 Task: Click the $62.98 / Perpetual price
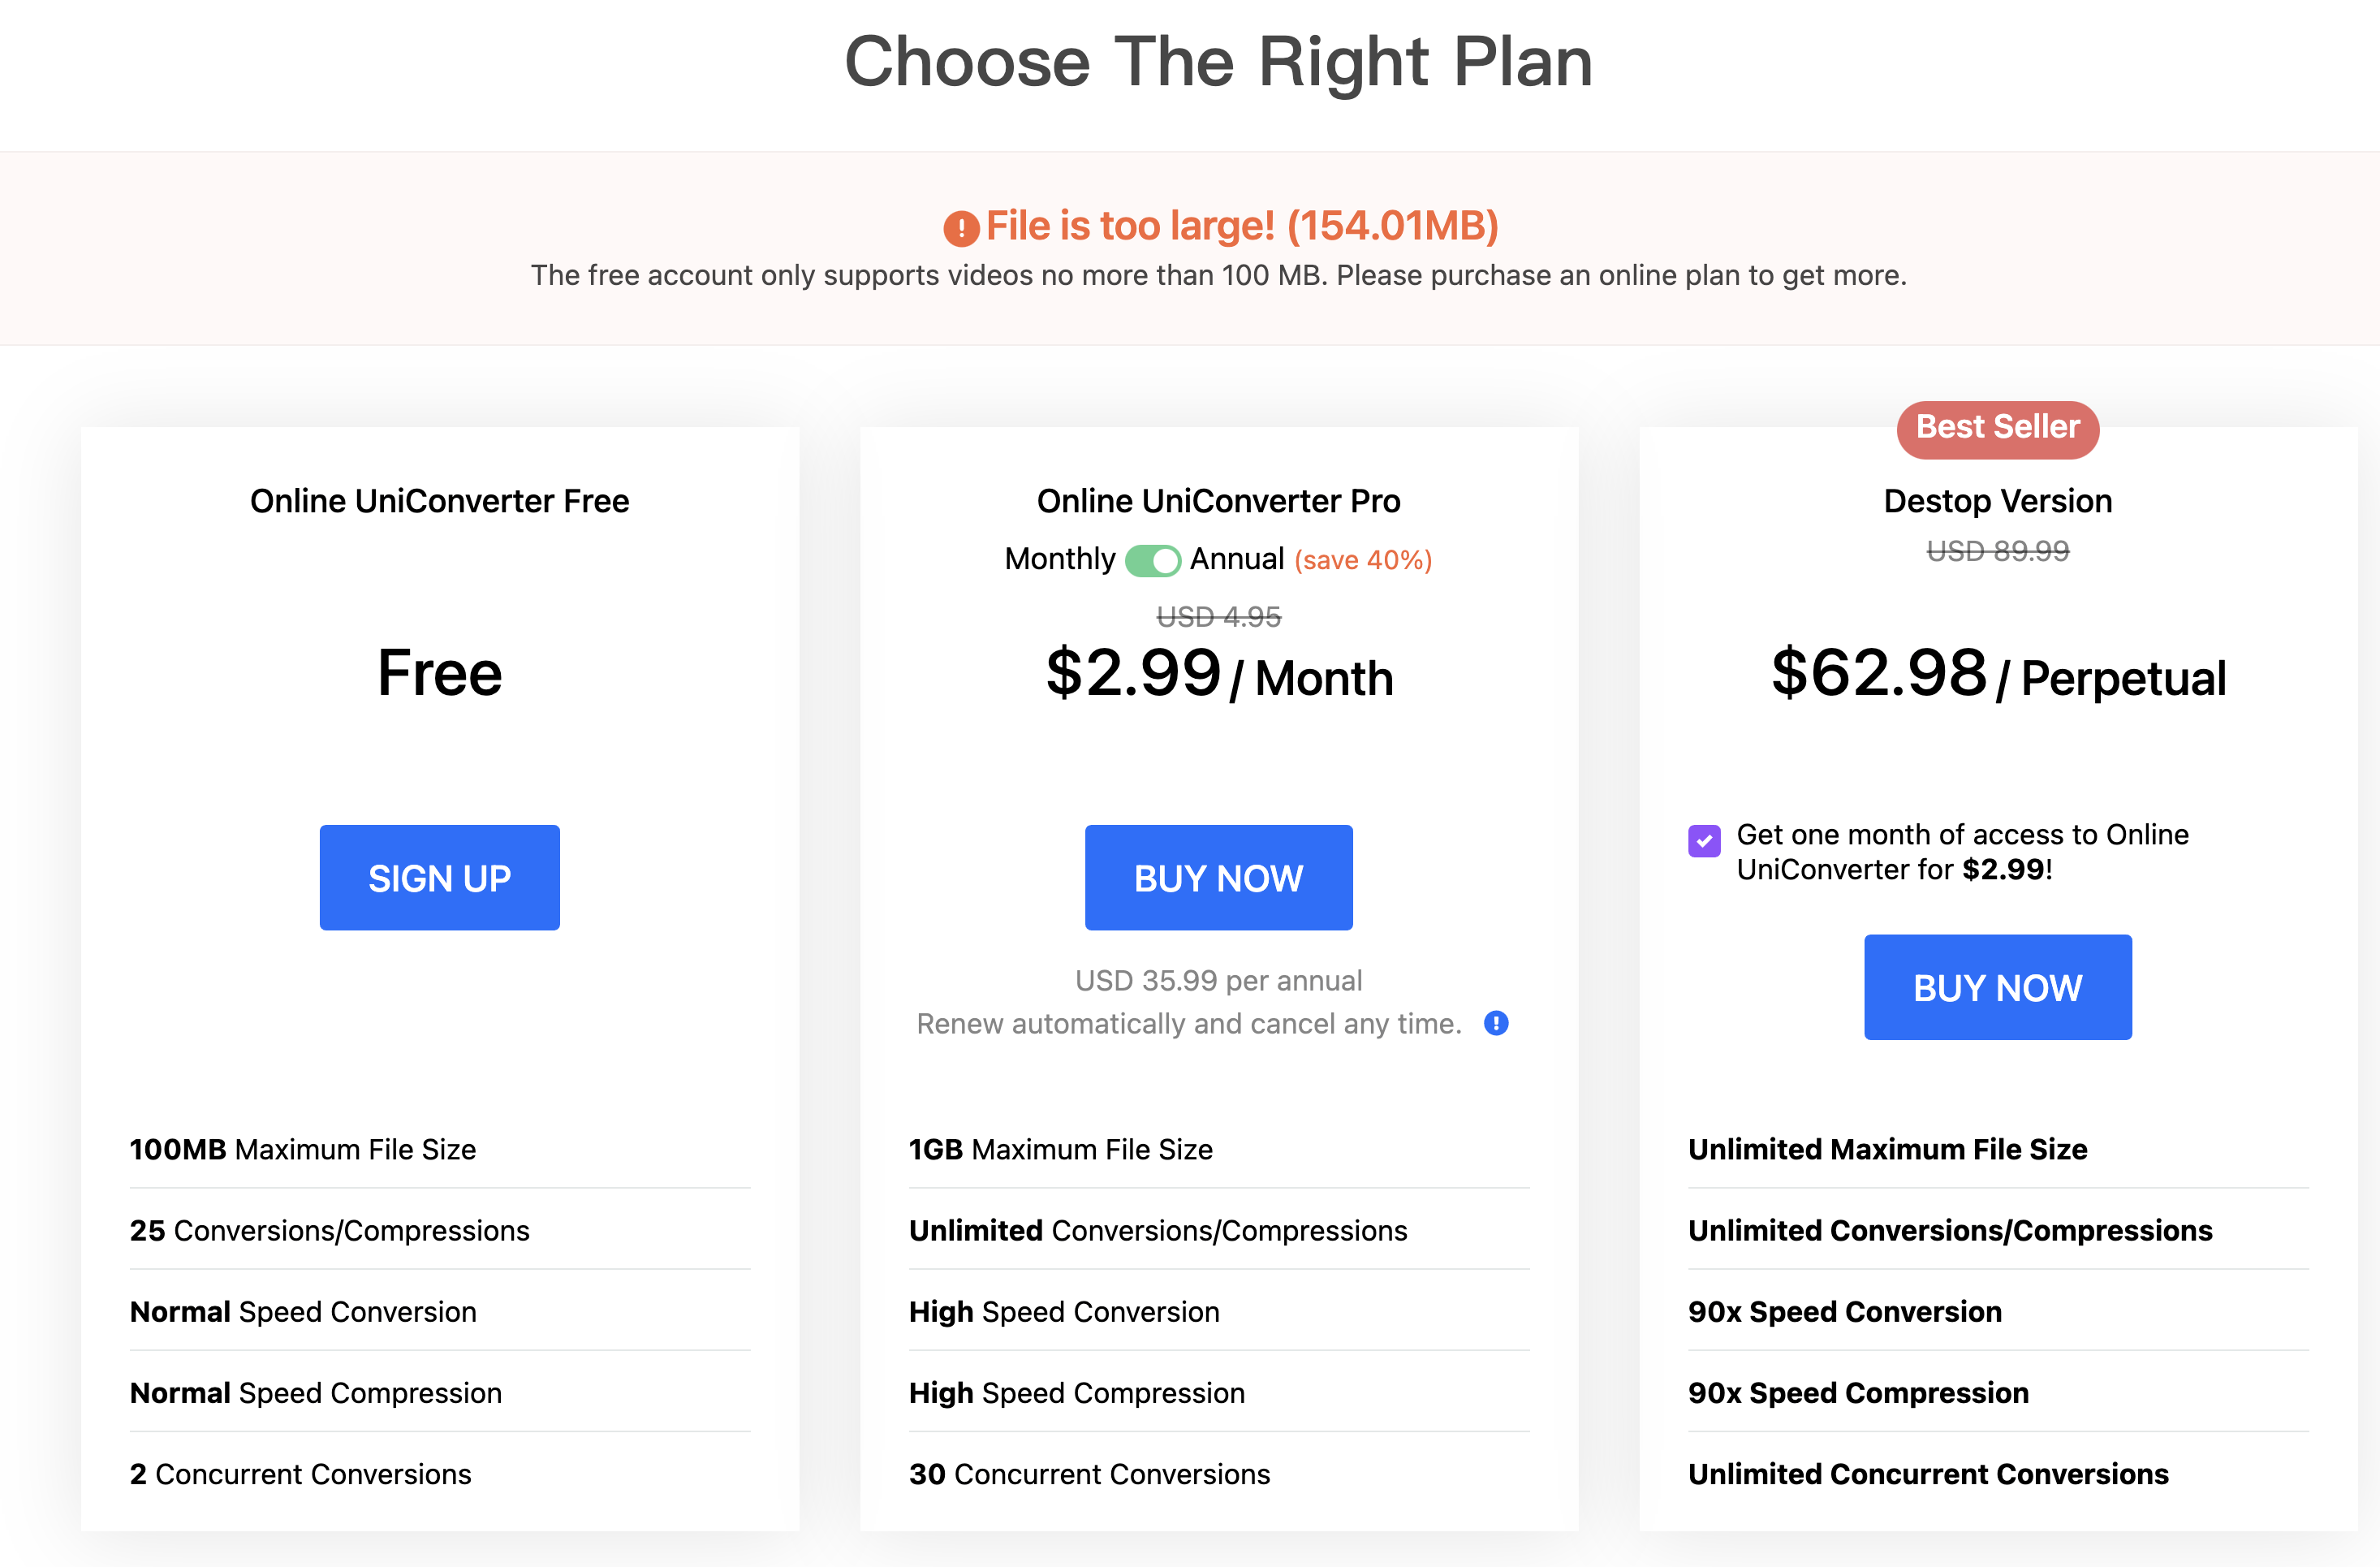point(1997,675)
